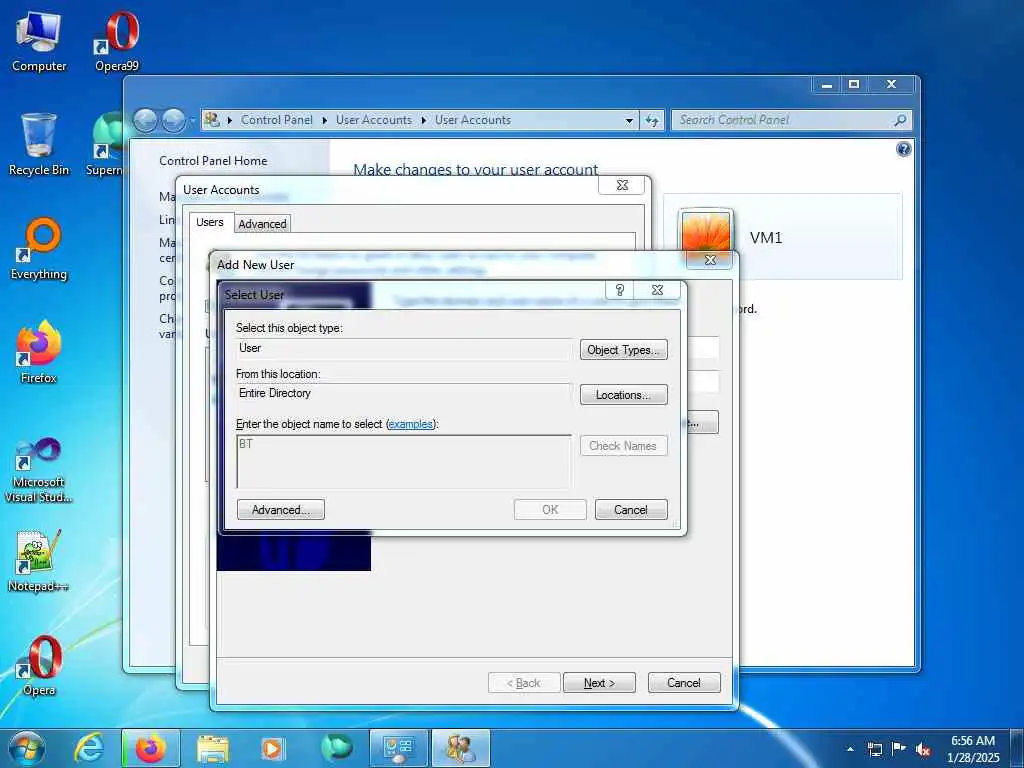
Task: Close the Select User dialog
Action: (658, 291)
